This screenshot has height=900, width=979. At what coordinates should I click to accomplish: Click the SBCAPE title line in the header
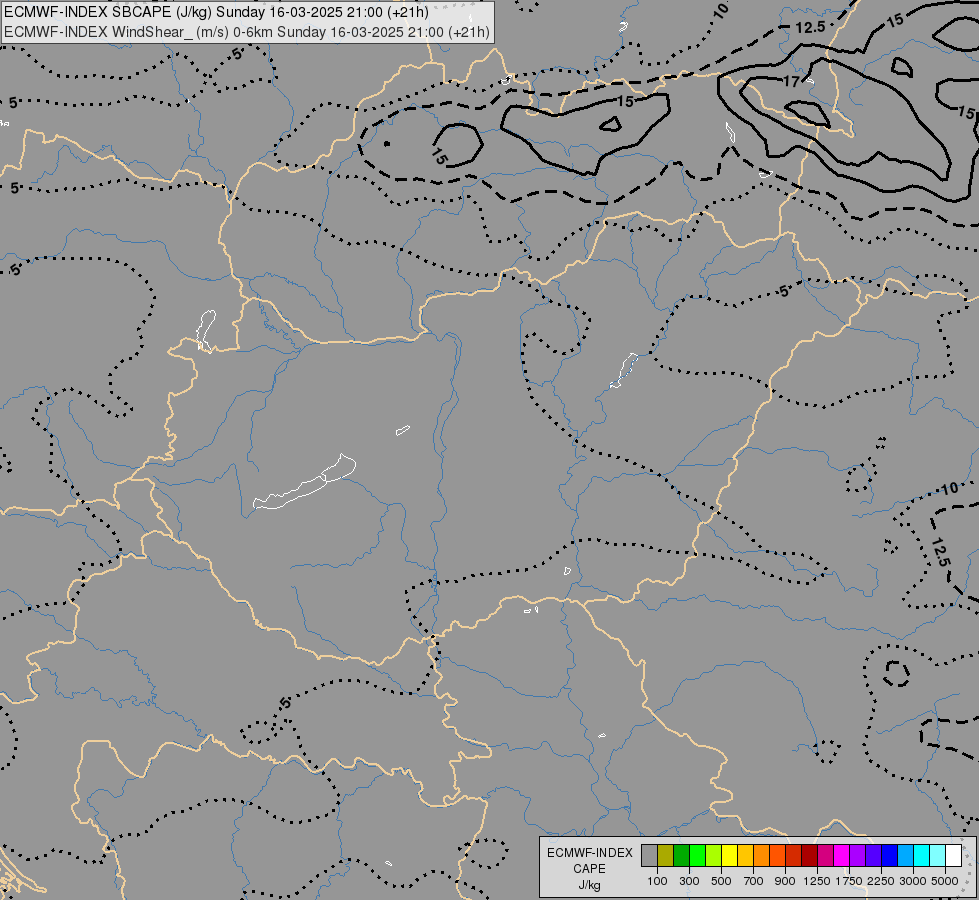[x=216, y=12]
